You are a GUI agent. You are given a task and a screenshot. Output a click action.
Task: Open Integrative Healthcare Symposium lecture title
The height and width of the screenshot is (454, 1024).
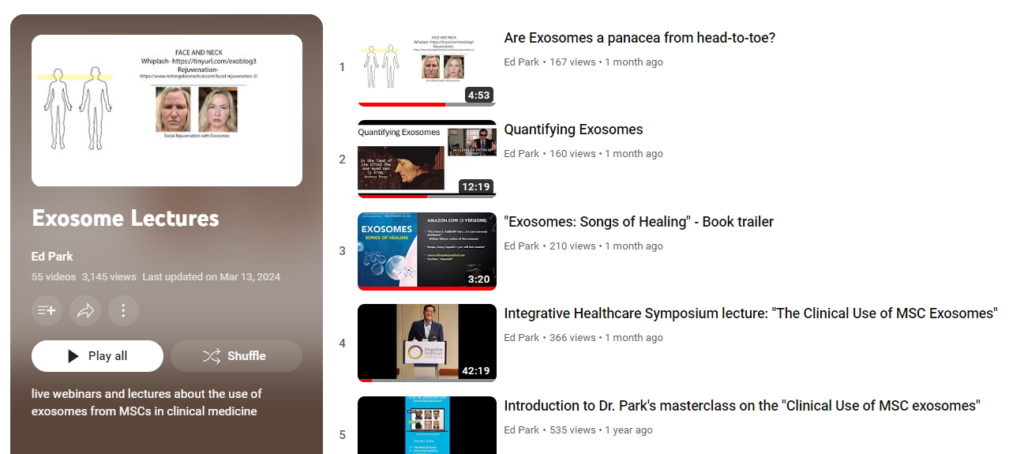(751, 314)
